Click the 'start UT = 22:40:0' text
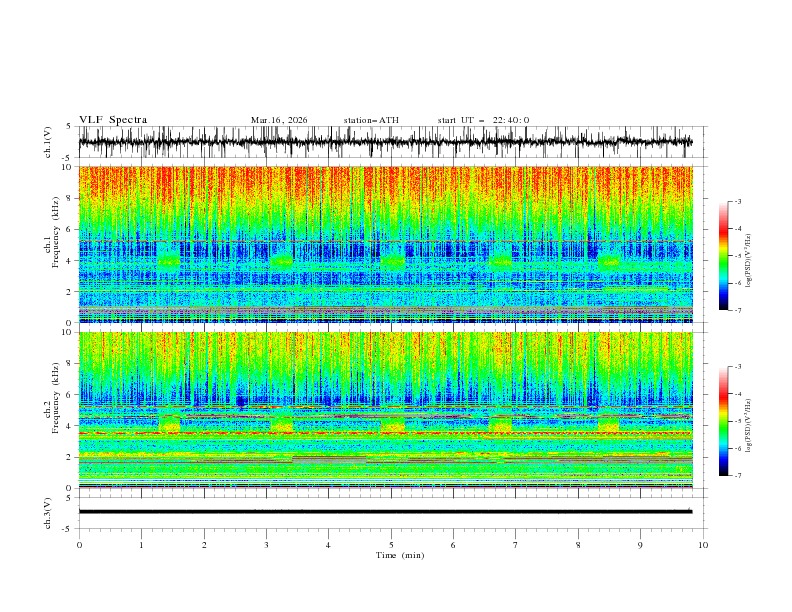This screenshot has width=792, height=612. point(483,120)
